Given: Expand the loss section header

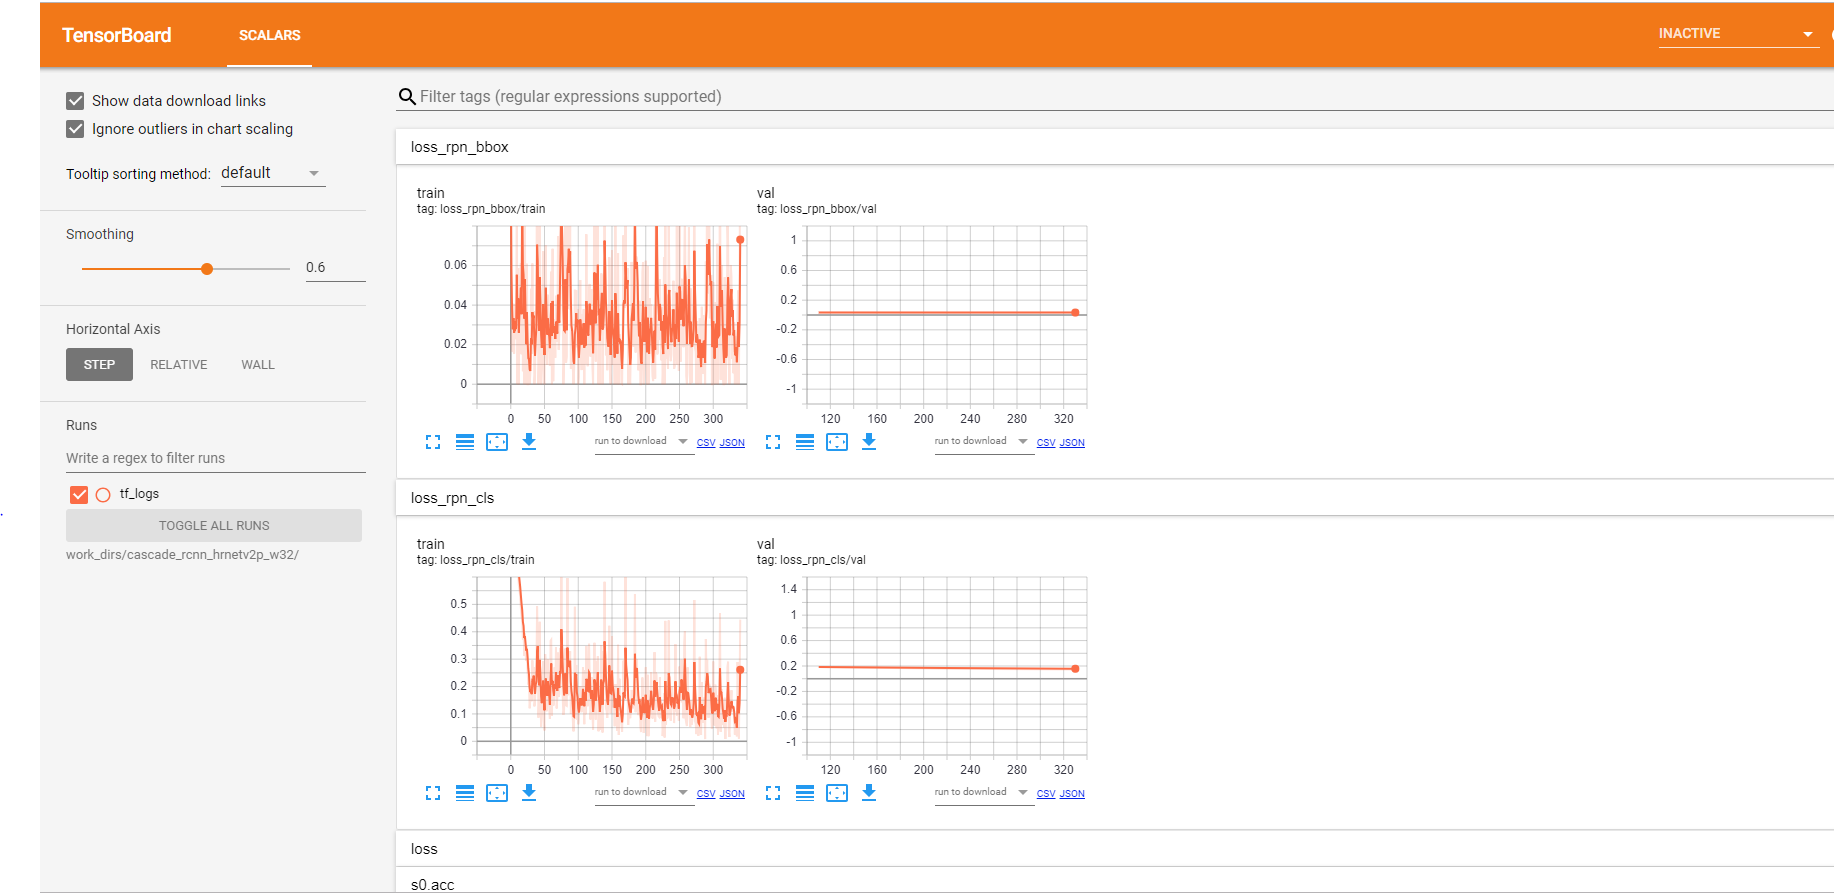Looking at the screenshot, I should coord(1115,849).
